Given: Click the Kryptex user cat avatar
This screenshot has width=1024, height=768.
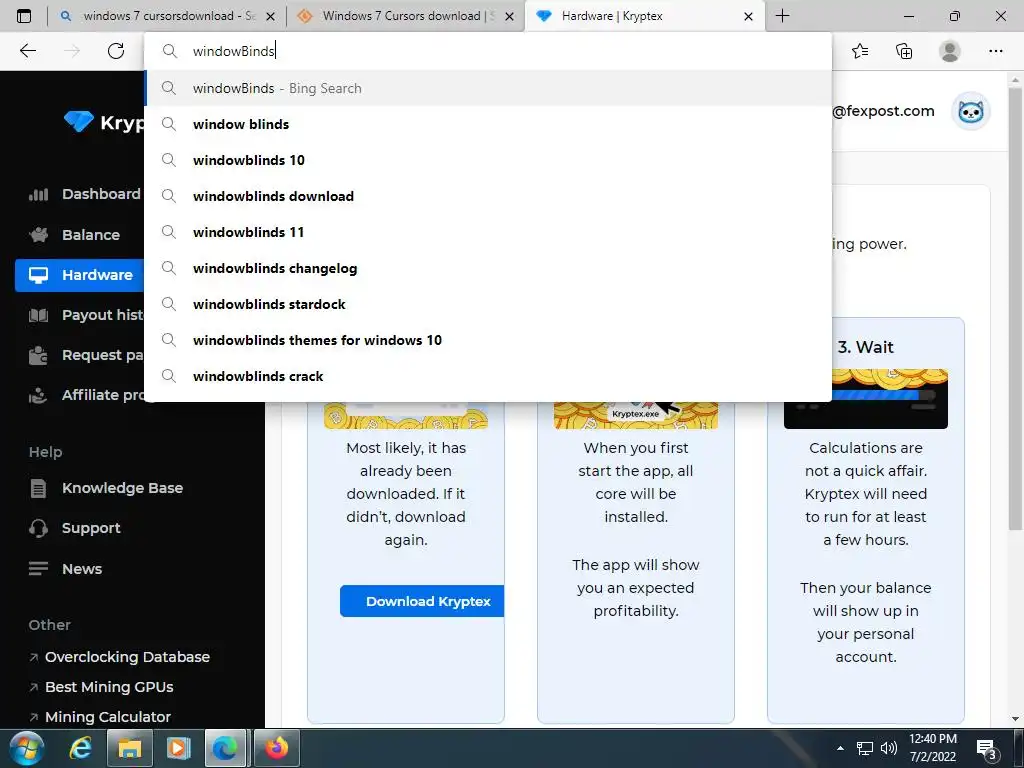Looking at the screenshot, I should click(970, 112).
